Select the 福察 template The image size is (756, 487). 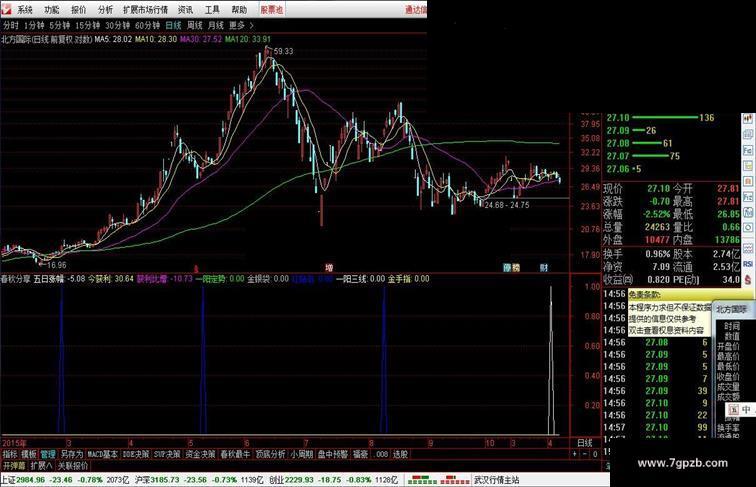coord(361,454)
